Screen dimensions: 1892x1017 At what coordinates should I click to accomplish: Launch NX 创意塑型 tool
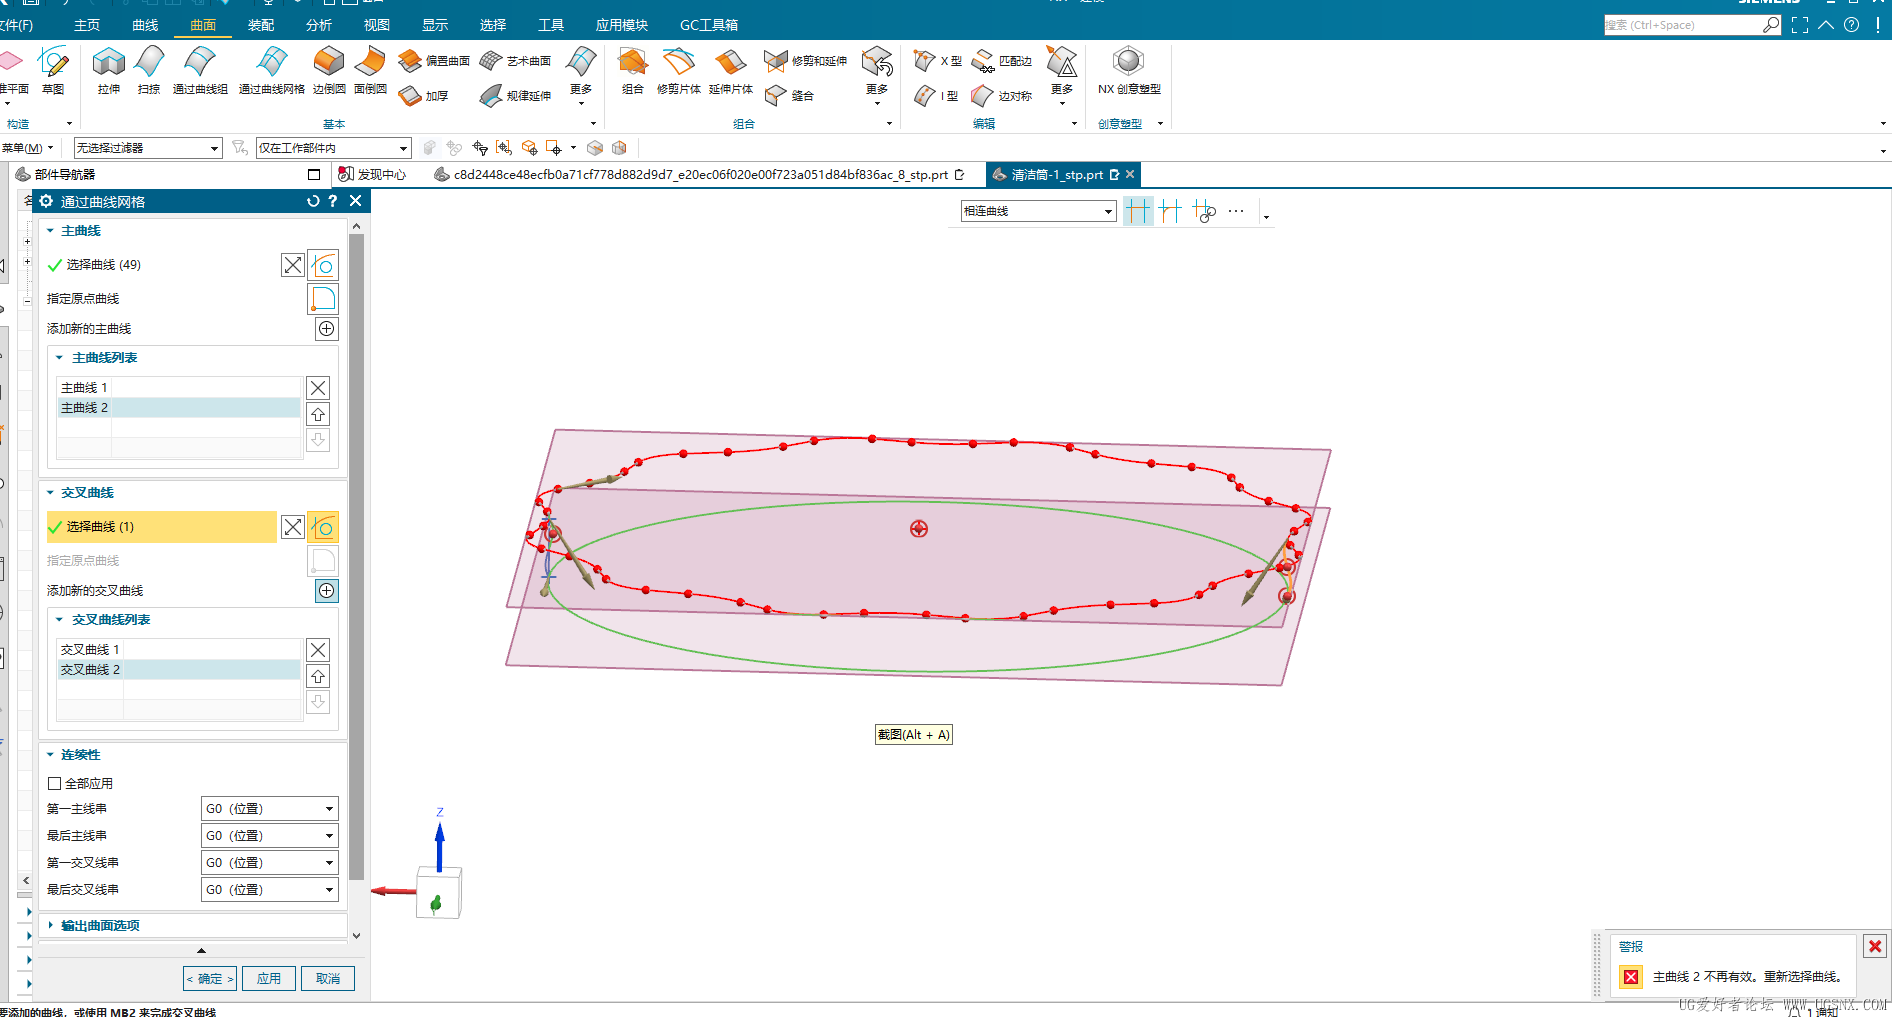pyautogui.click(x=1129, y=70)
